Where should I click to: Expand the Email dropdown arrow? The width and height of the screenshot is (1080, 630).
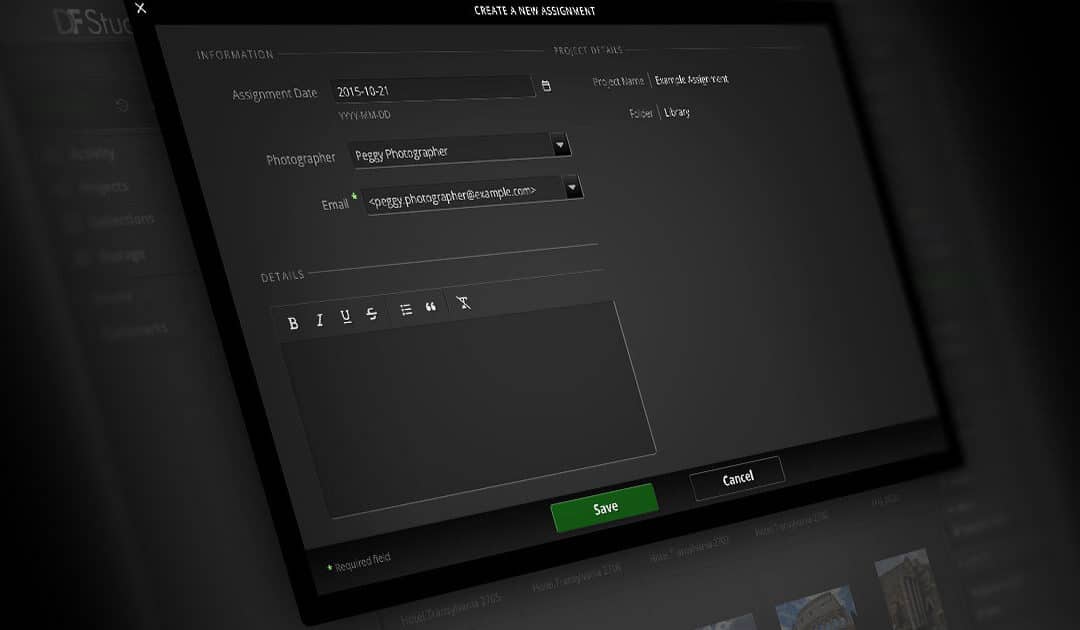coord(572,187)
